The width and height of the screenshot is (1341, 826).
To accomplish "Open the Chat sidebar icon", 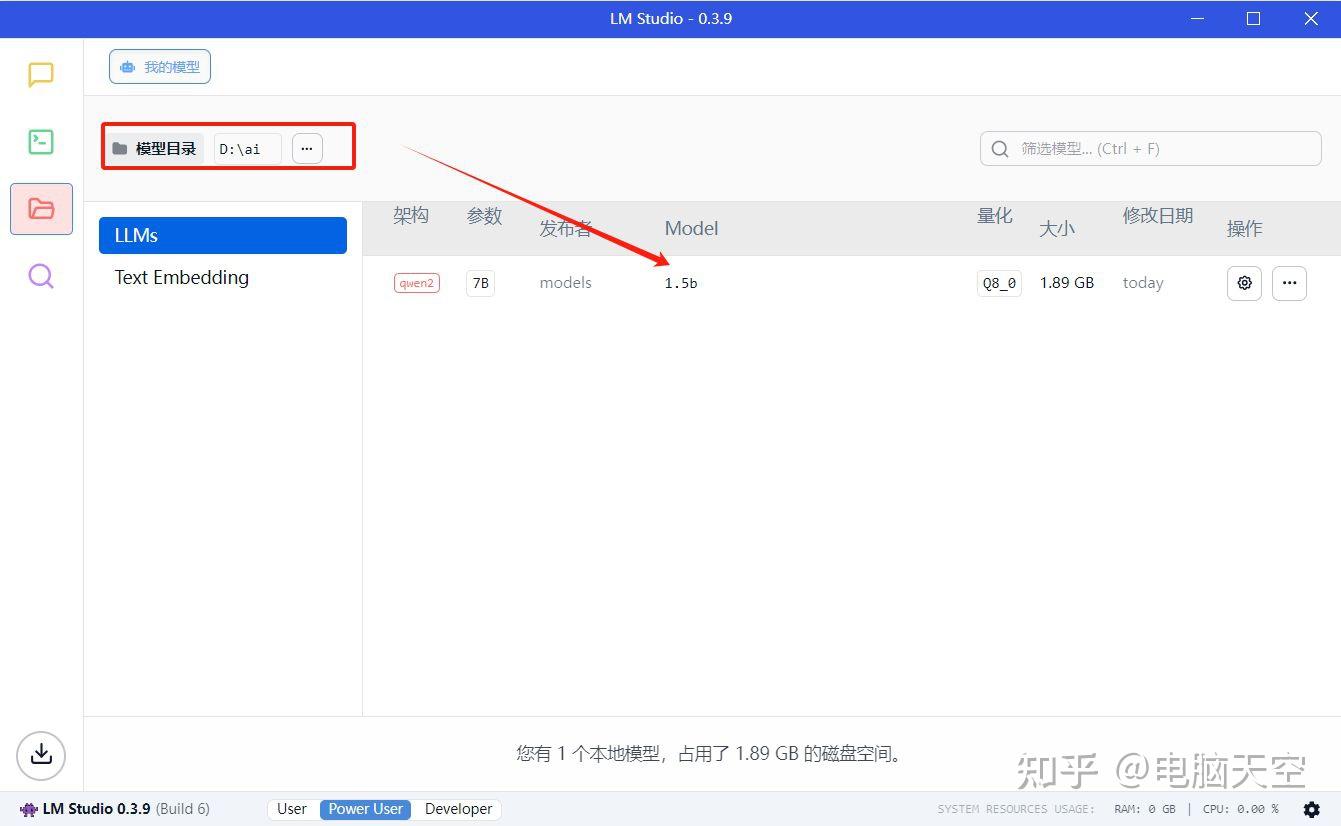I will [41, 75].
